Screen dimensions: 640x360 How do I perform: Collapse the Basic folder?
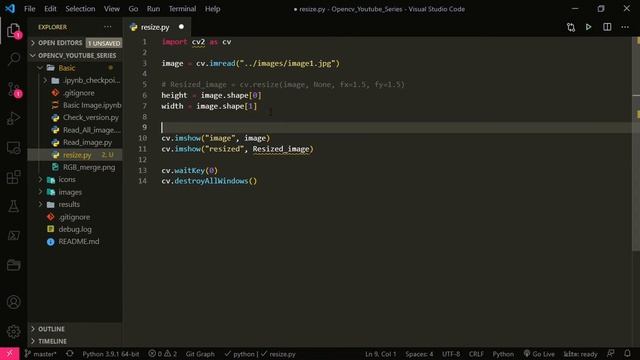[75, 68]
